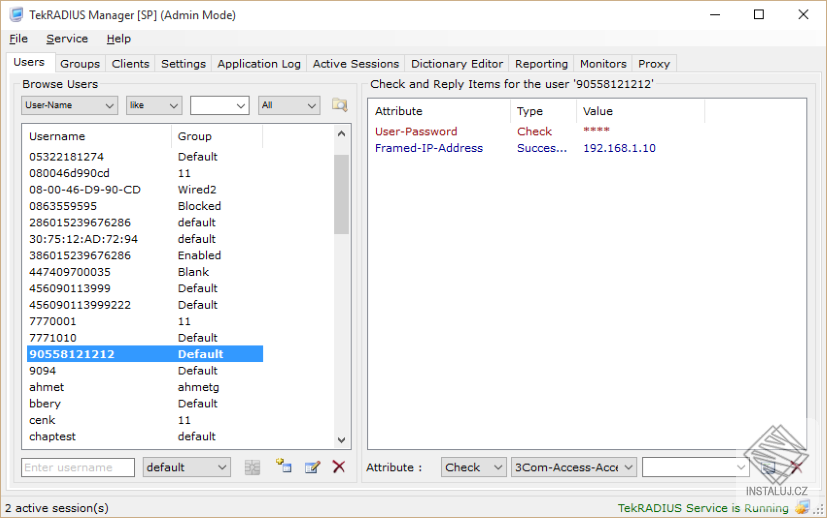Click the user list scrollbar down arrow
The width and height of the screenshot is (827, 518).
[x=341, y=440]
